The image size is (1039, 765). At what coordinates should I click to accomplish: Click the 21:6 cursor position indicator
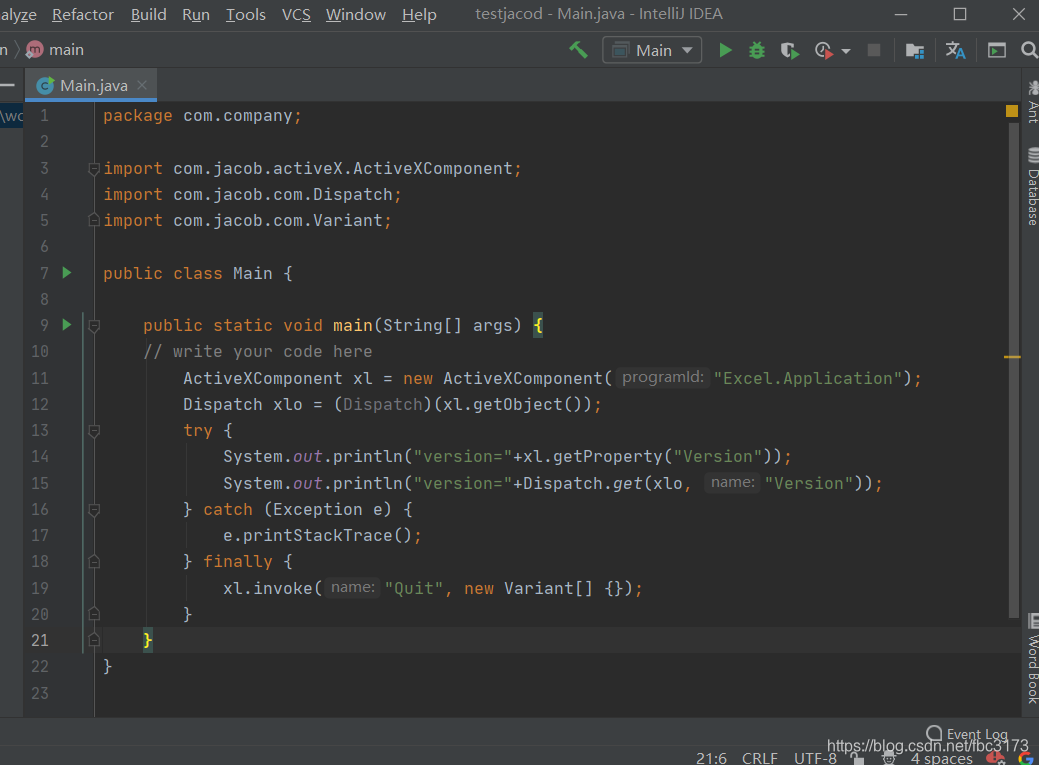pyautogui.click(x=711, y=758)
